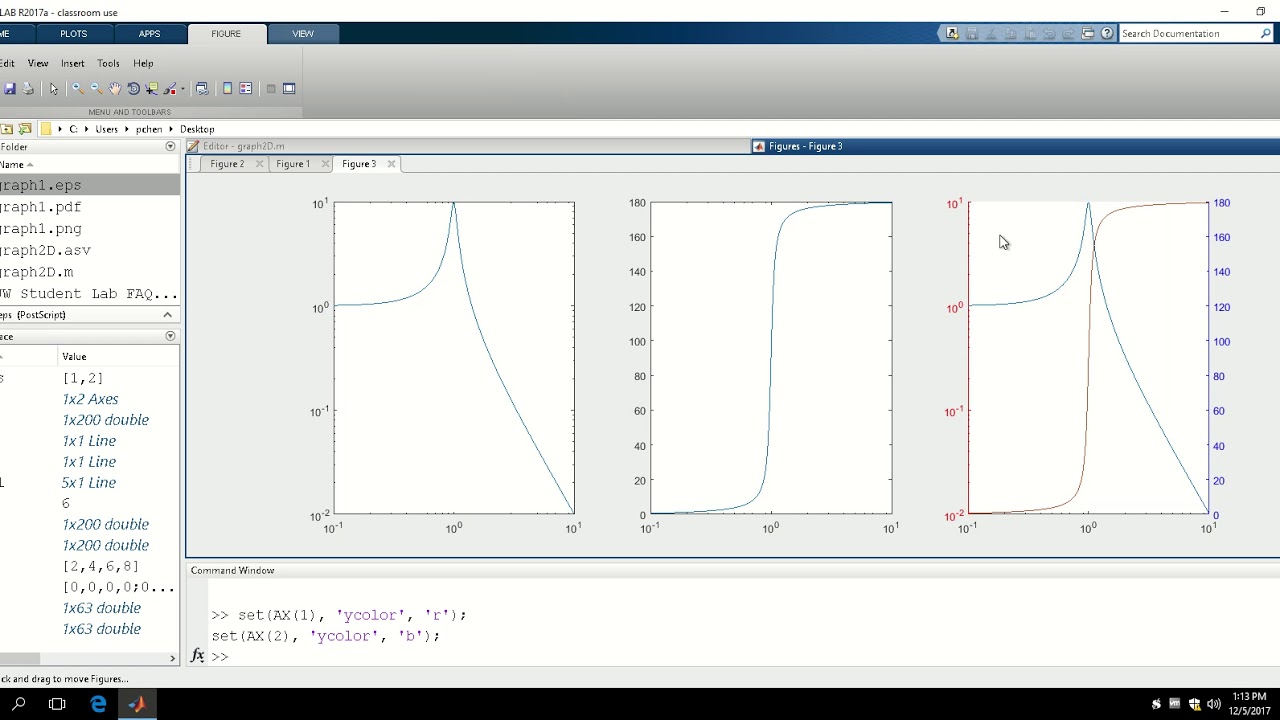Insert a legend using the toolbar icon

245,89
